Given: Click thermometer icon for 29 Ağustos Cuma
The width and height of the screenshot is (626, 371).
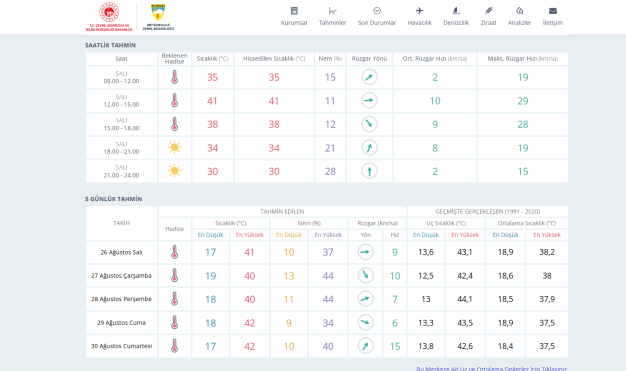Looking at the screenshot, I should 174,323.
